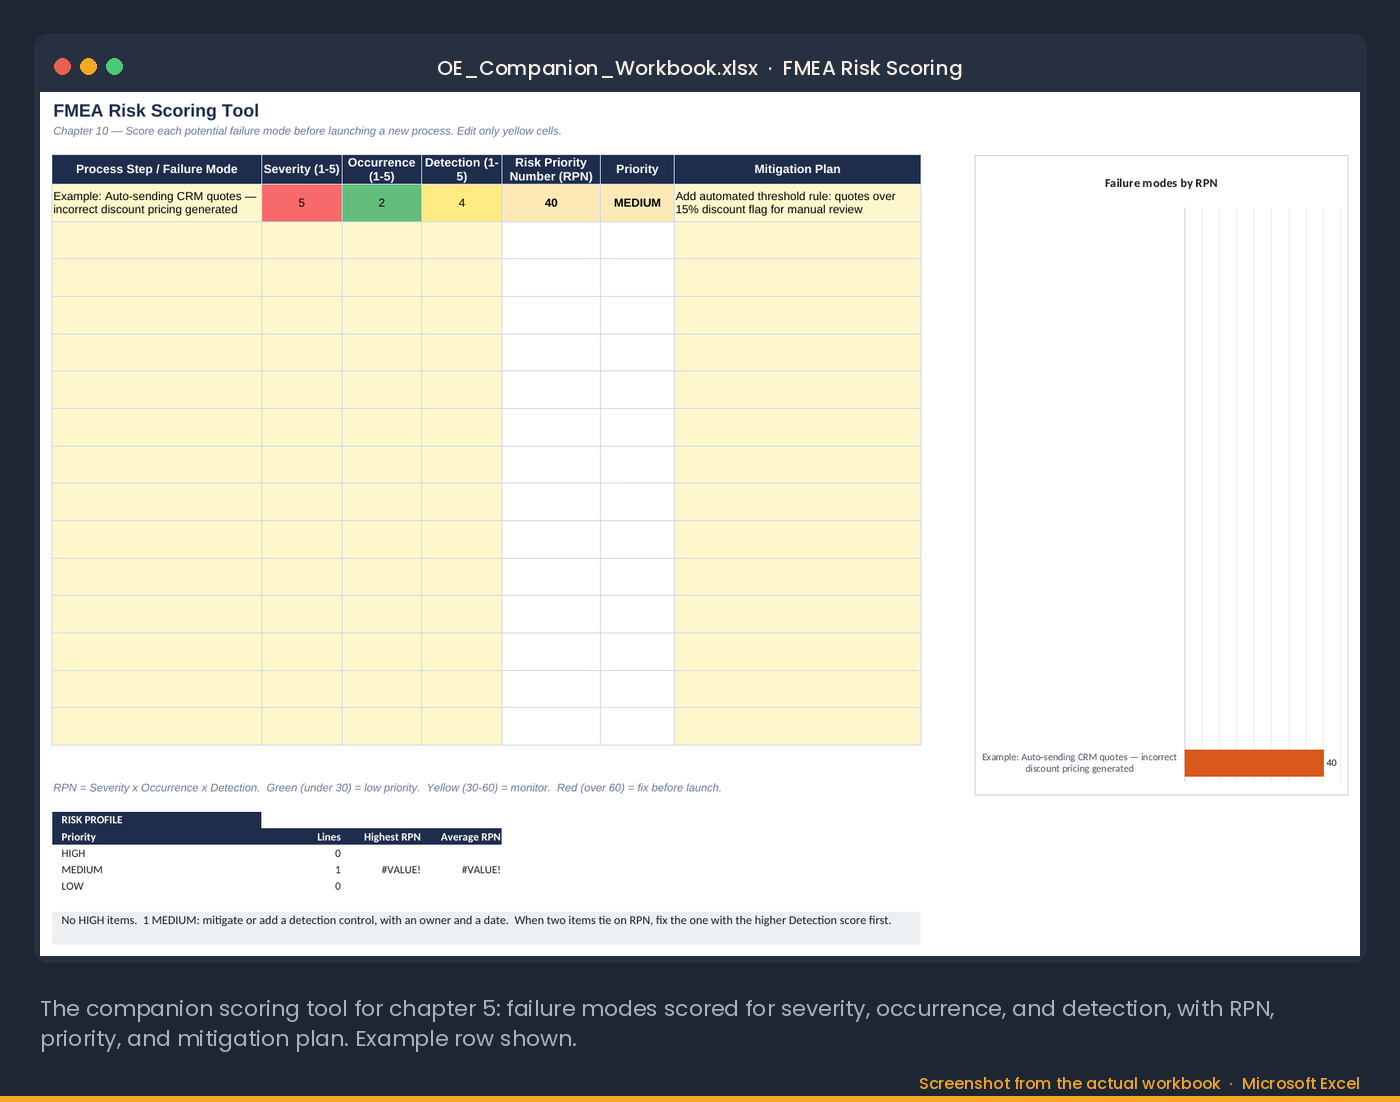Viewport: 1400px width, 1102px height.
Task: Click the orange bar in the RPN chart
Action: tap(1254, 763)
